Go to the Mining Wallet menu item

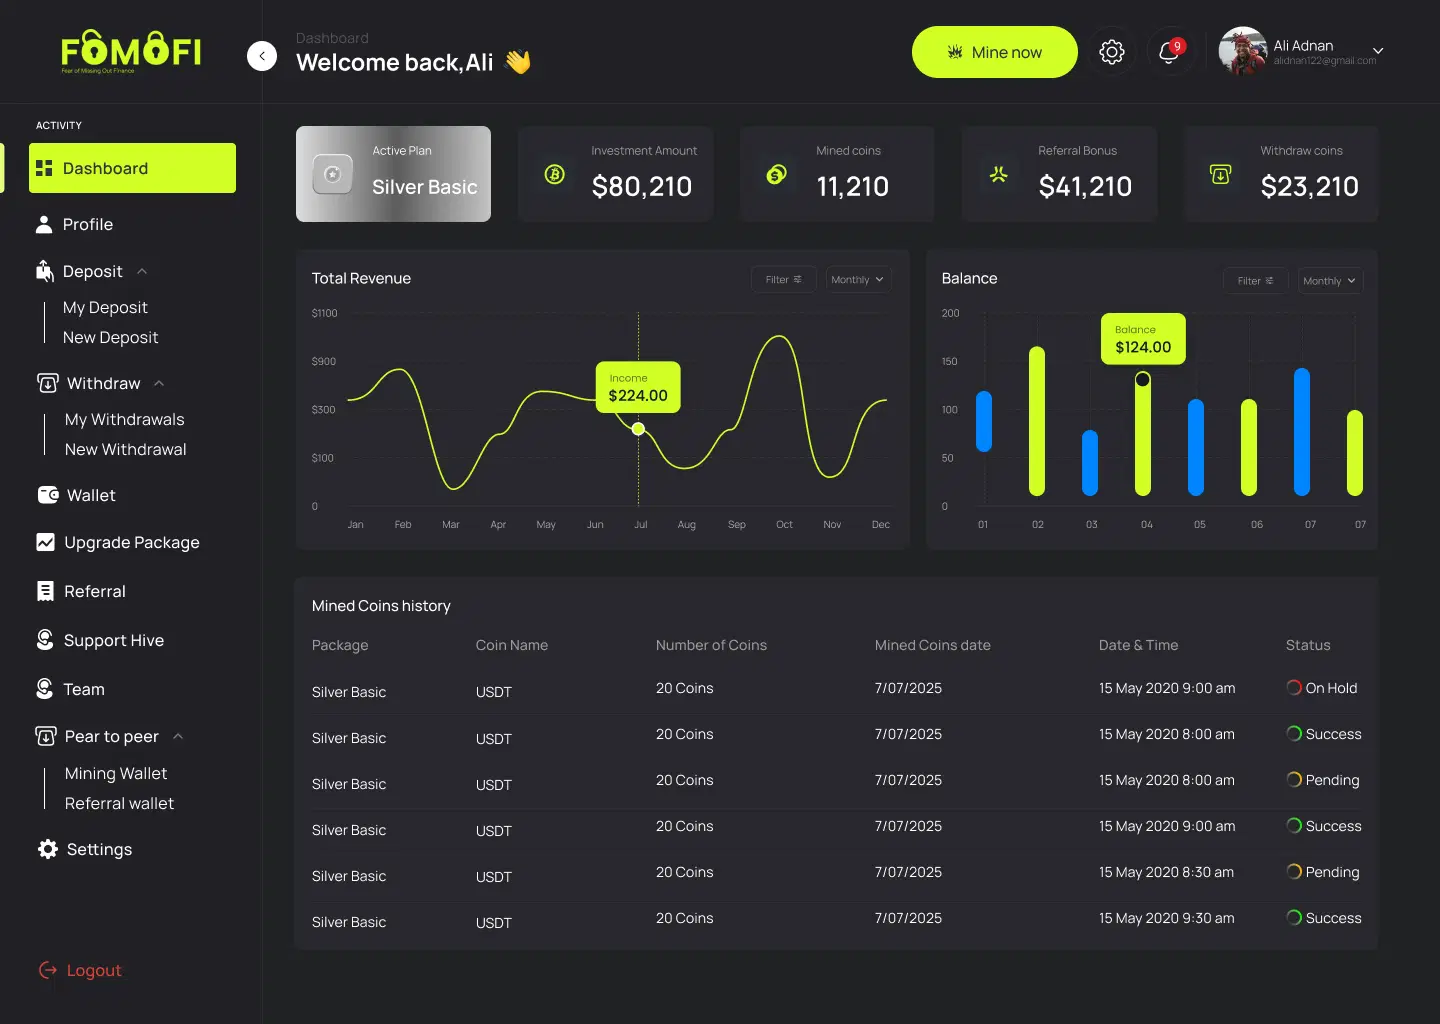tap(116, 773)
